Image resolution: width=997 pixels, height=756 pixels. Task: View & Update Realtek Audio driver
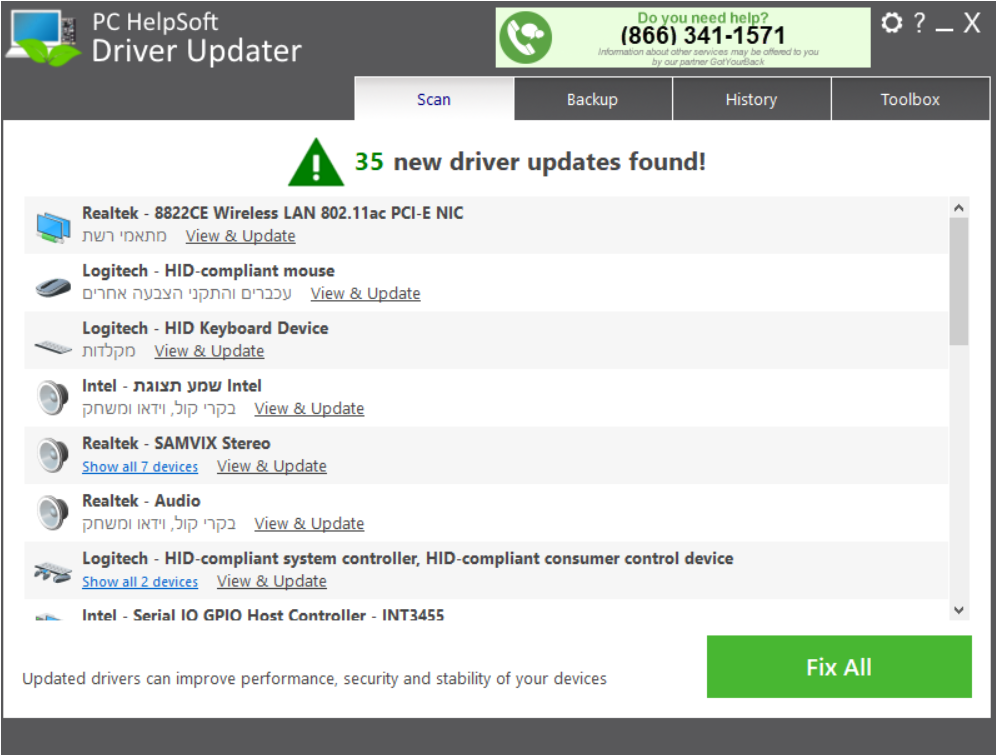click(310, 524)
